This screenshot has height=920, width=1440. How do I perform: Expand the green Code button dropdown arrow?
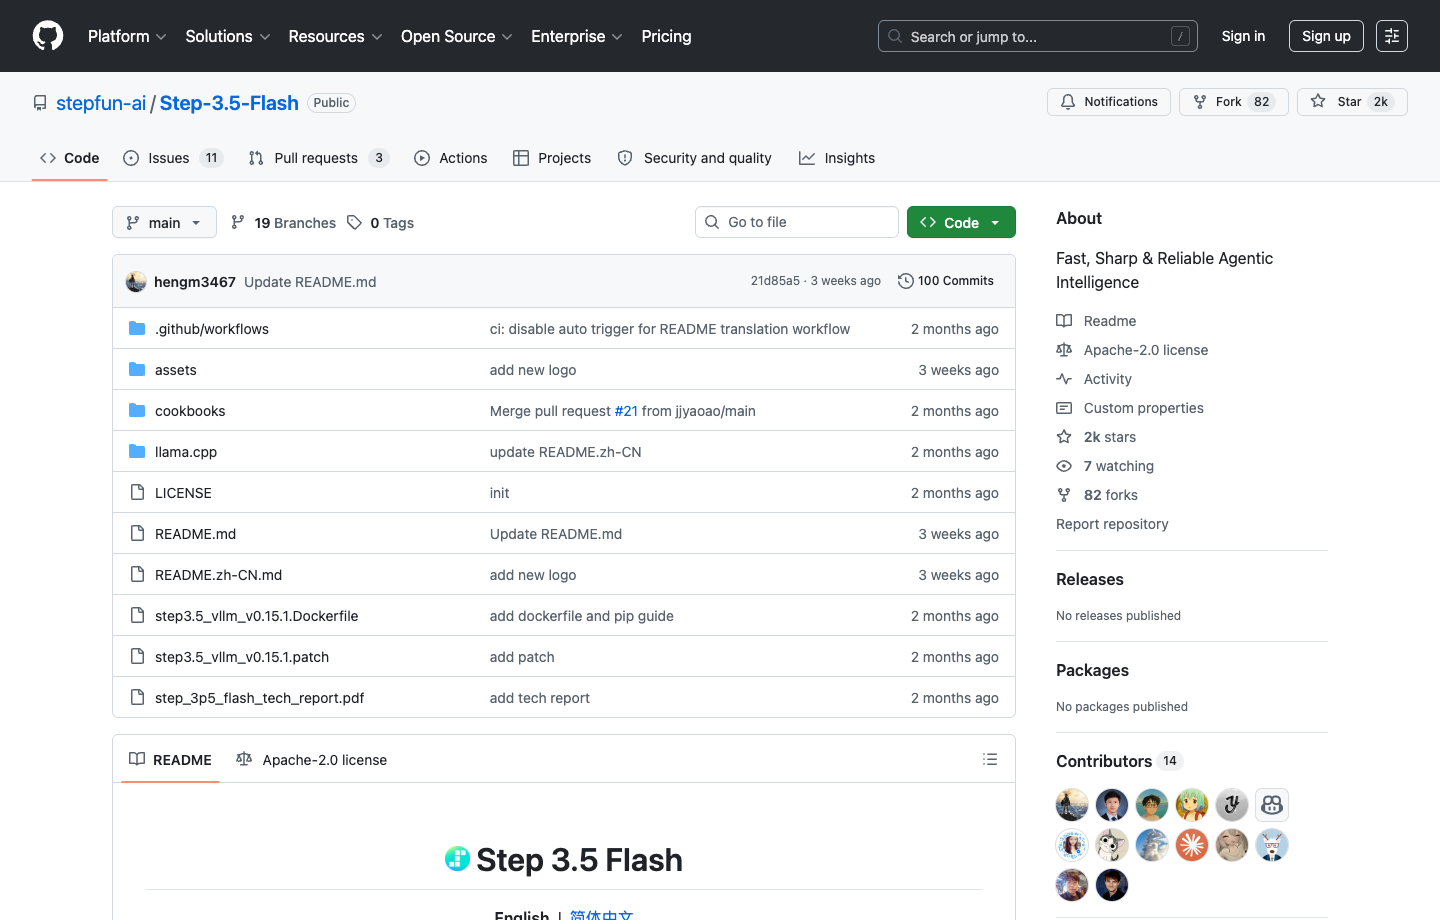pos(994,222)
